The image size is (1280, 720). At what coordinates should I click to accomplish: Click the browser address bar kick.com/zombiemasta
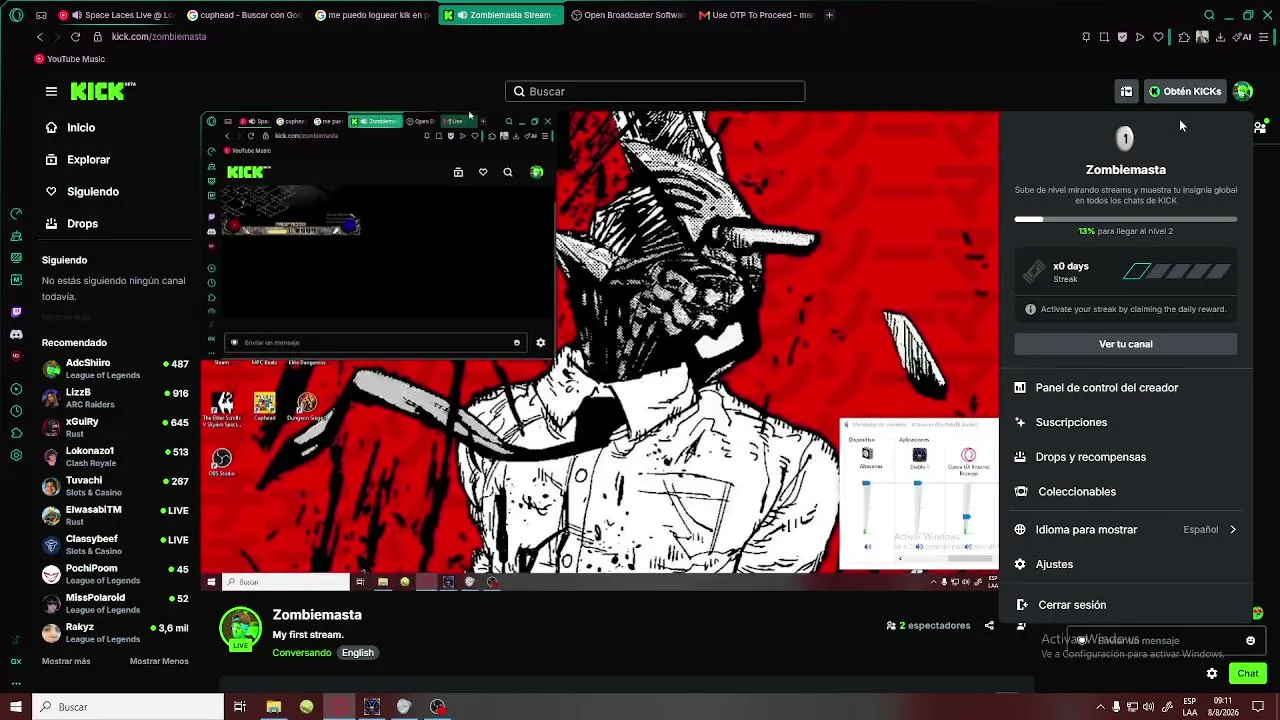click(158, 37)
